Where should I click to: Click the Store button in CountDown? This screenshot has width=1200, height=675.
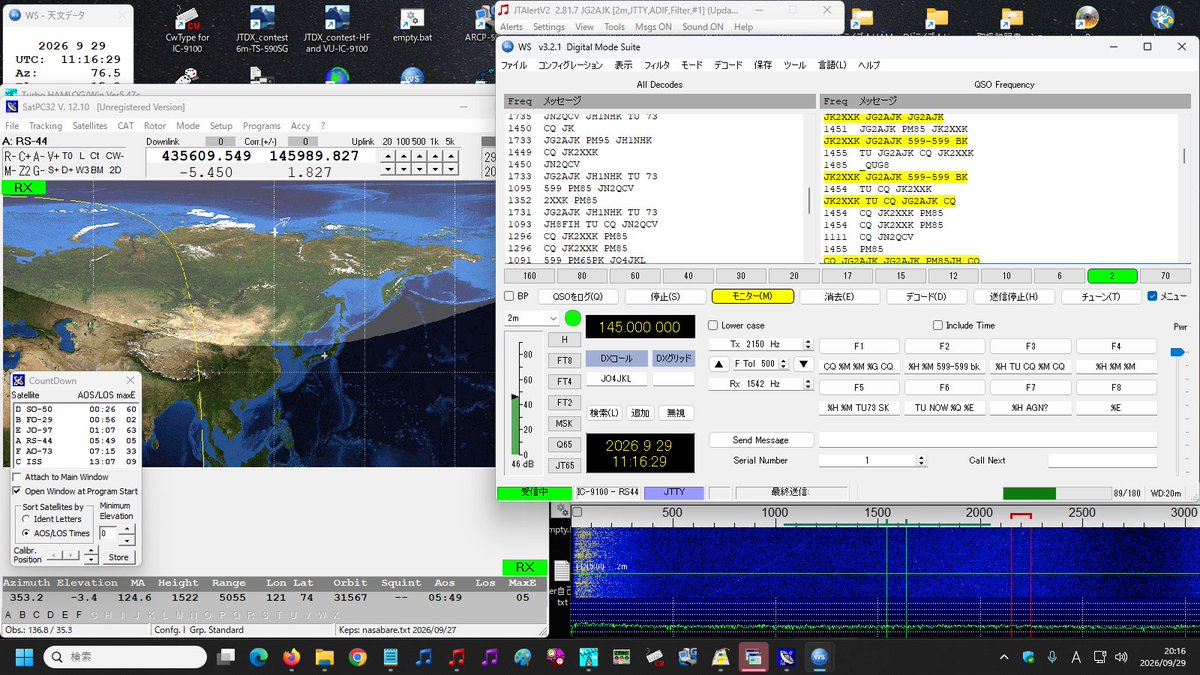118,557
